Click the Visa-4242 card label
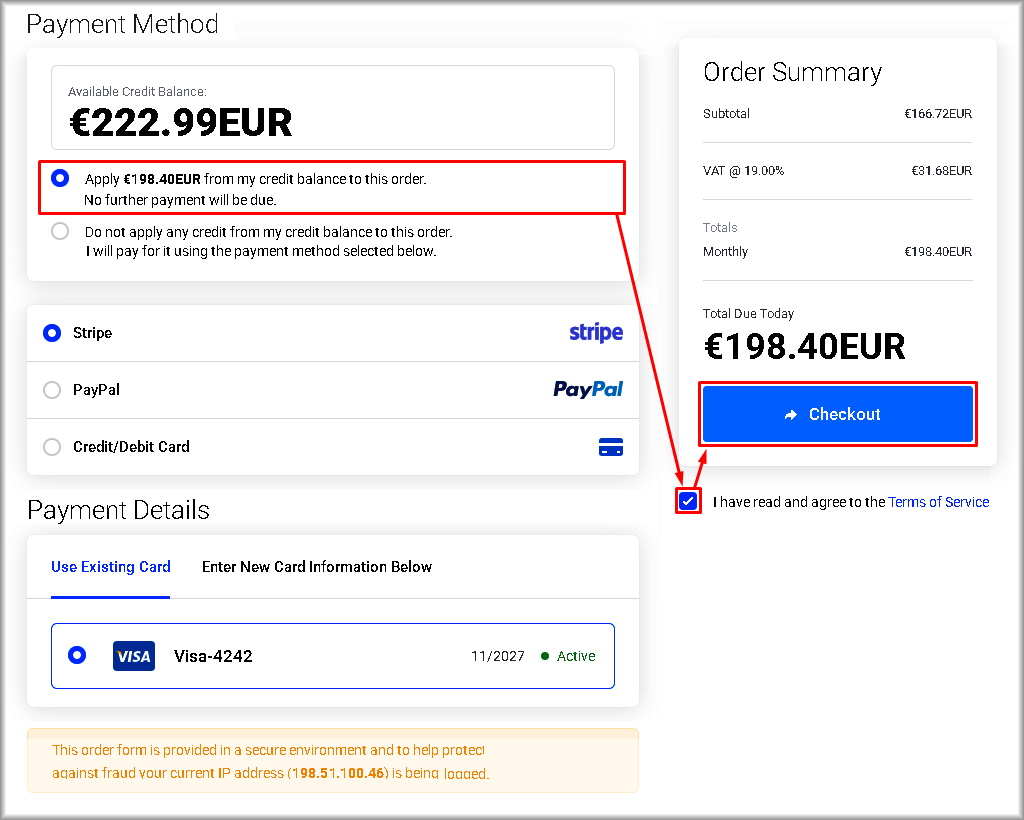Viewport: 1024px width, 820px height. pyautogui.click(x=213, y=656)
